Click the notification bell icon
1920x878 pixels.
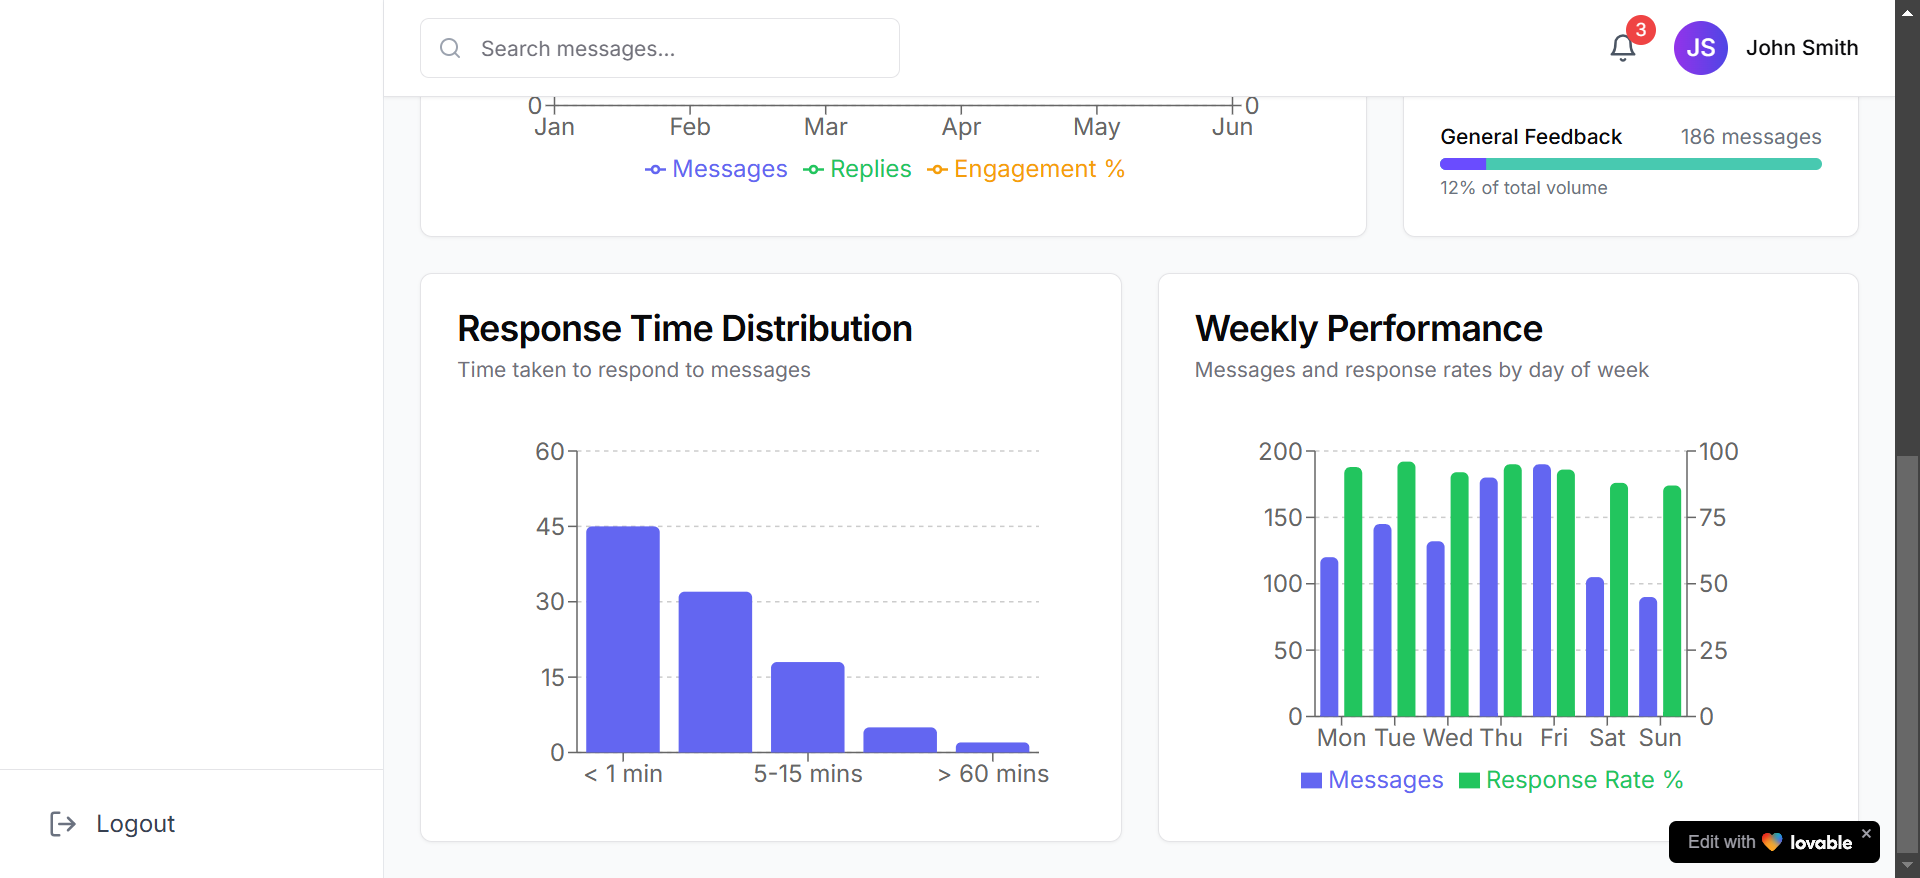1622,48
